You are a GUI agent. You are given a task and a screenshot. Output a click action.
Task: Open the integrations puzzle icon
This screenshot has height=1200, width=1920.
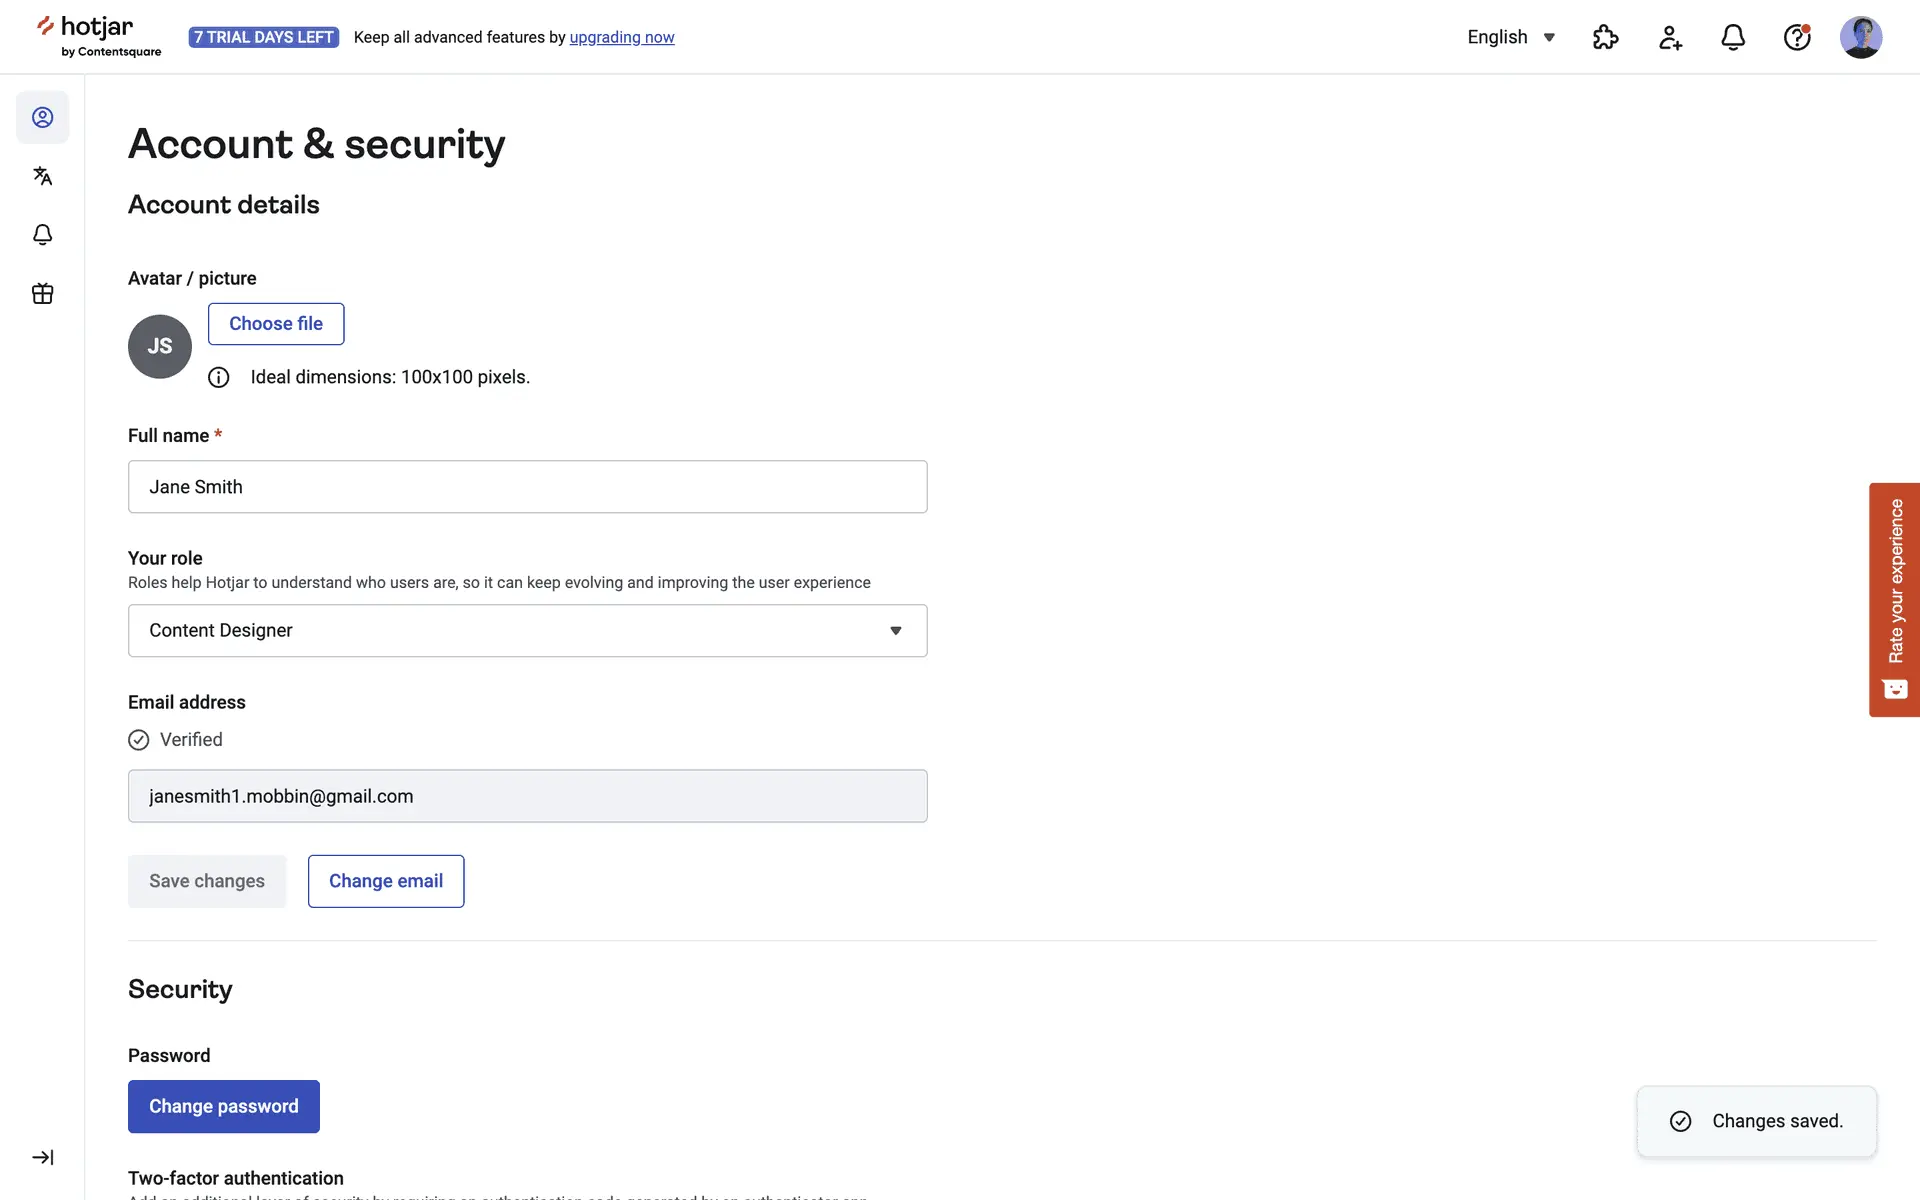(x=1605, y=37)
